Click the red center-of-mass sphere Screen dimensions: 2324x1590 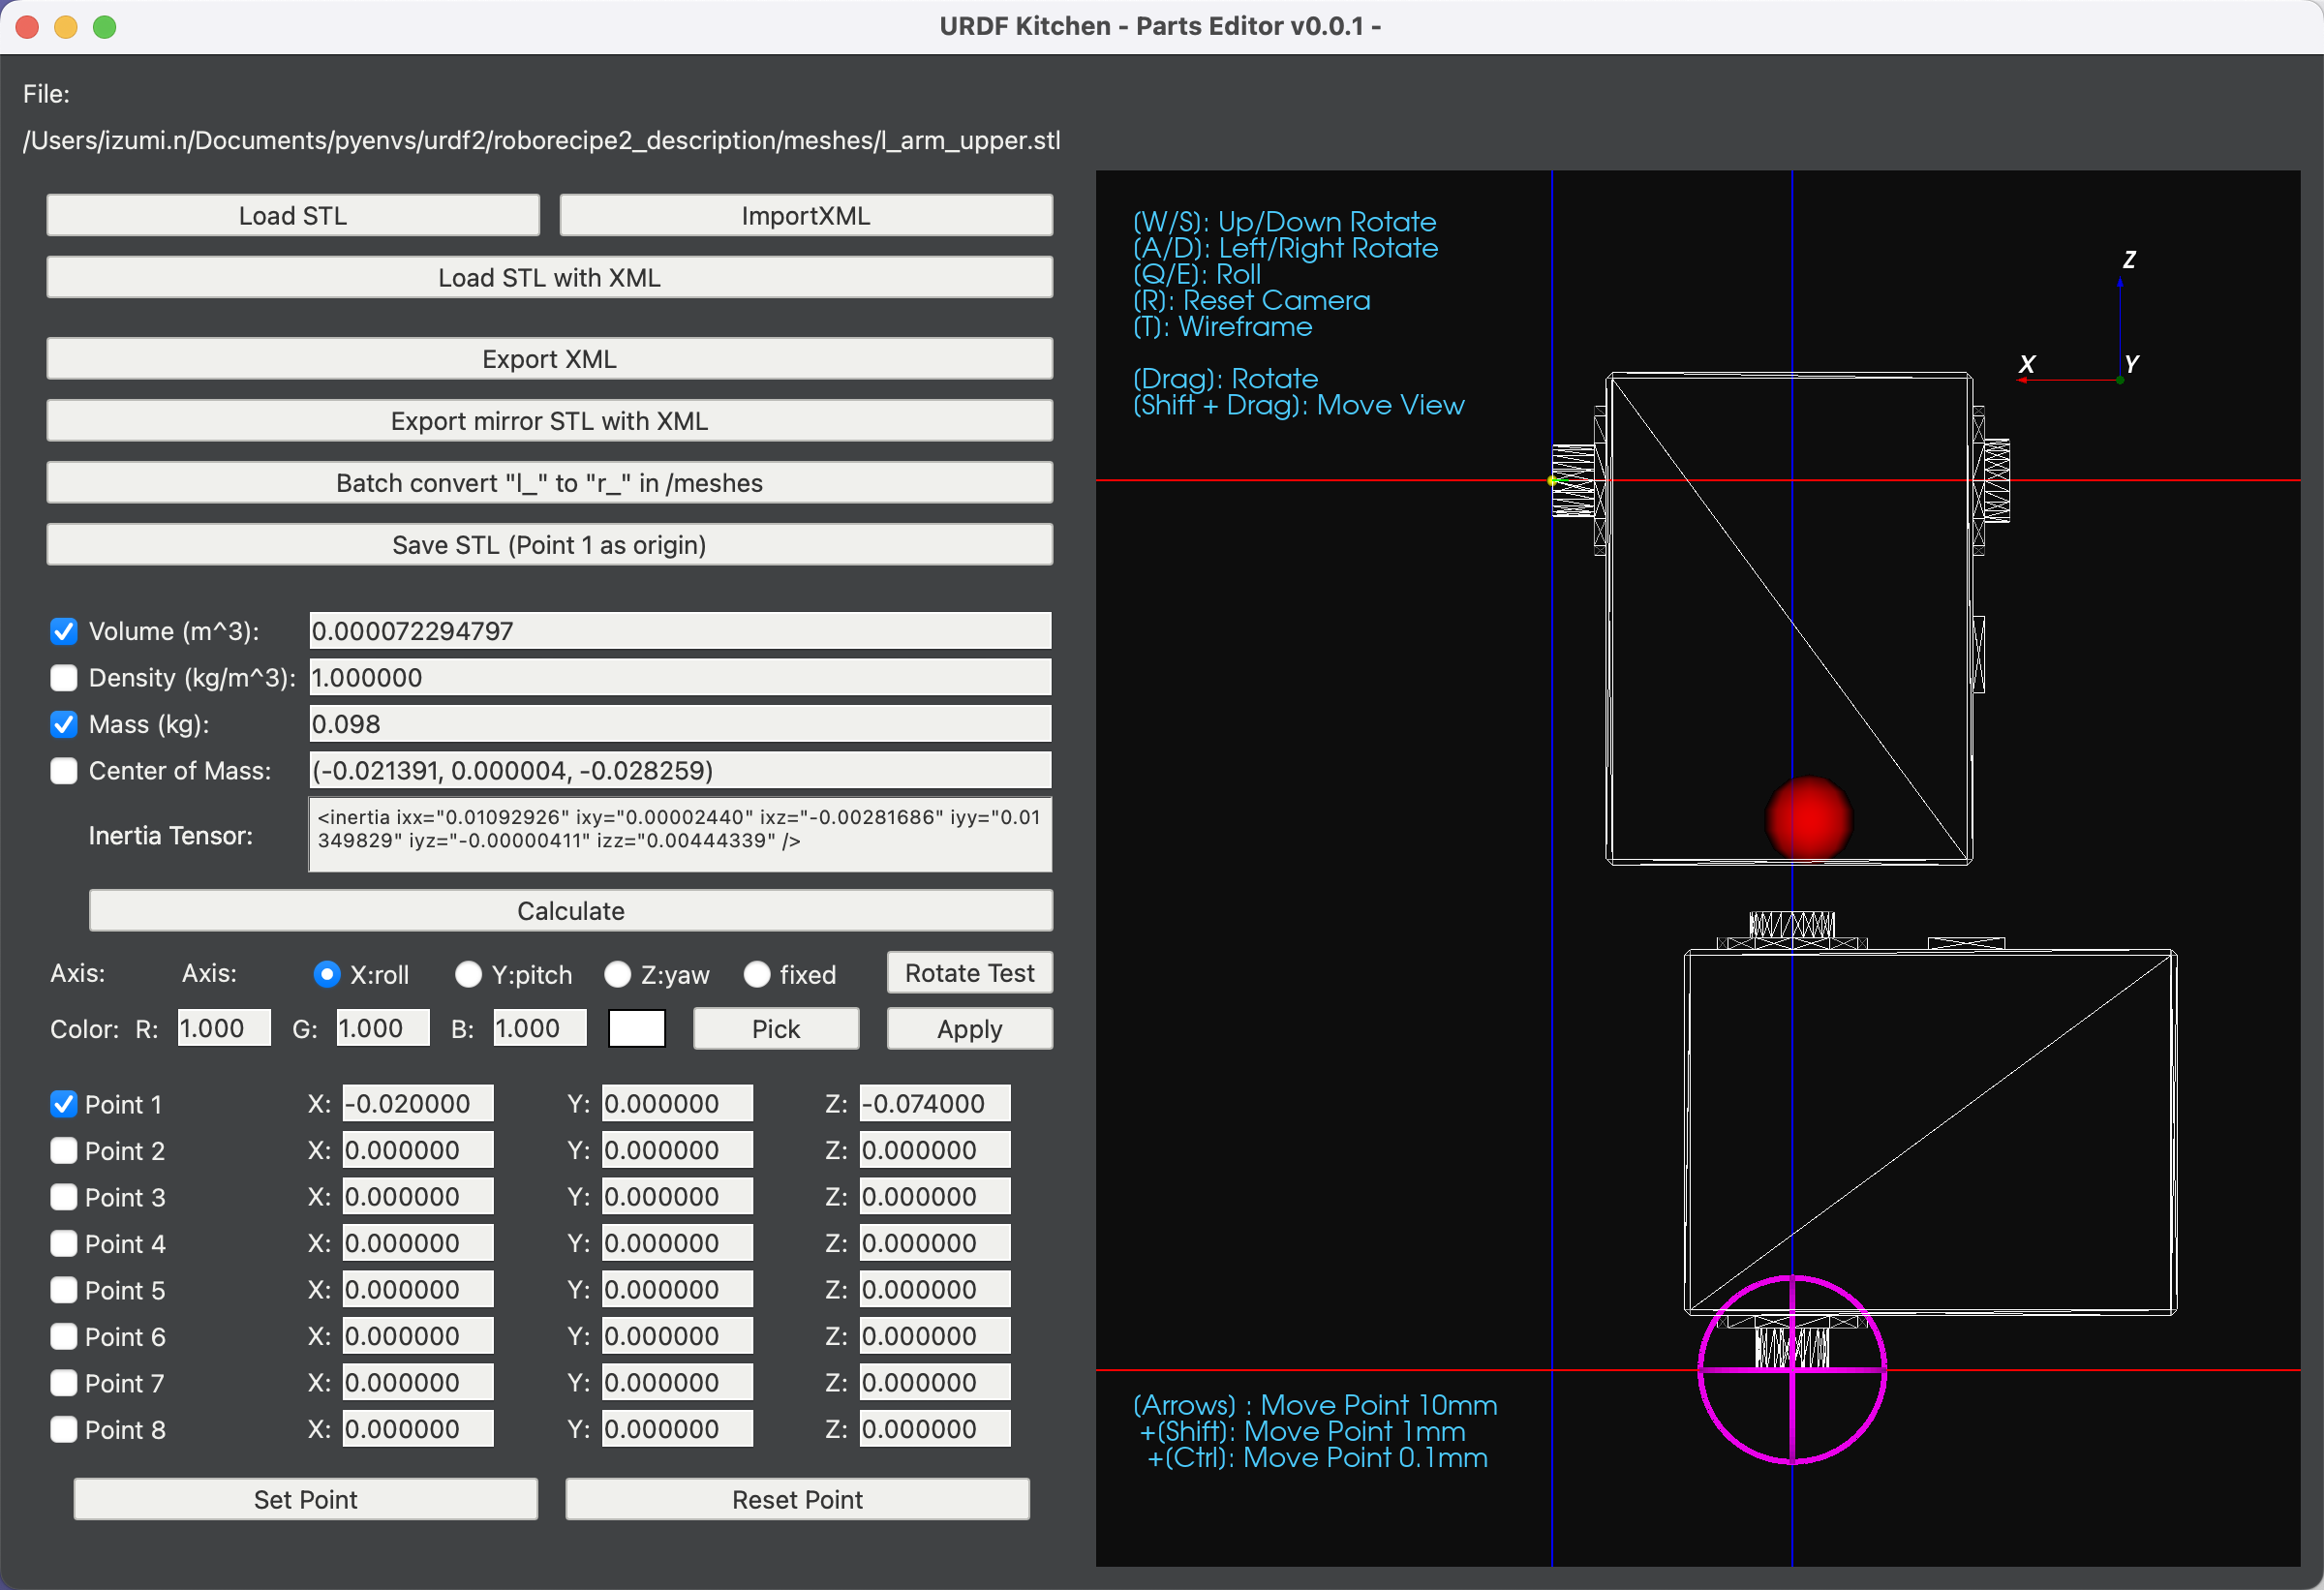[1808, 819]
